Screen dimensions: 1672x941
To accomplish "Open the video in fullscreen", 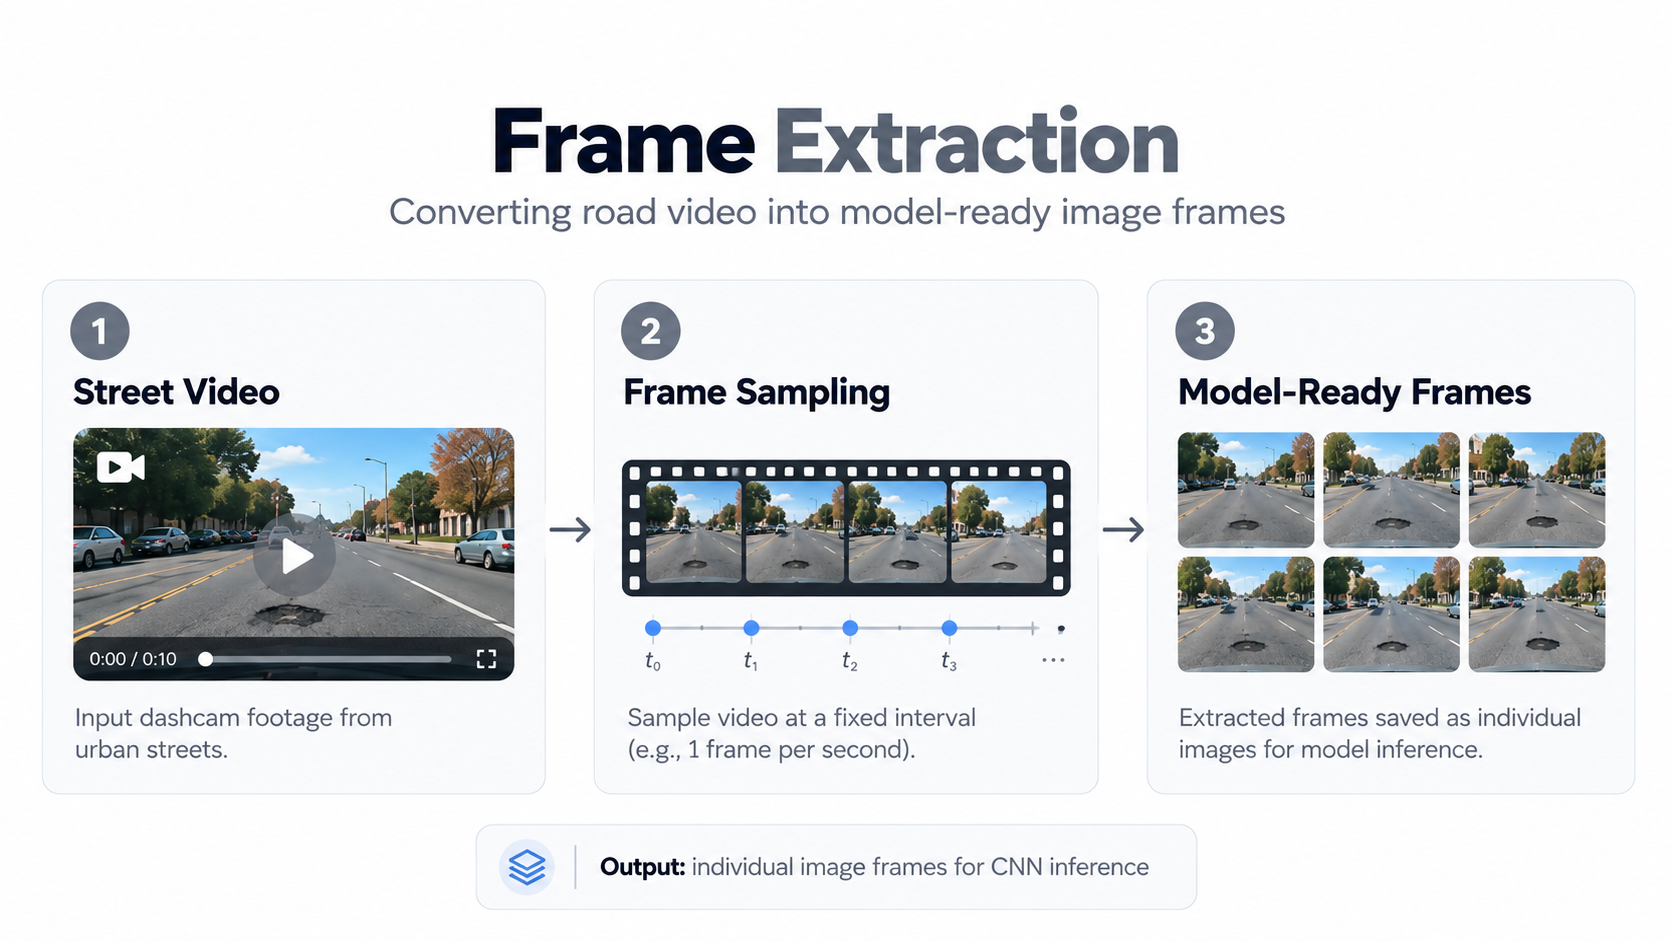I will coord(486,659).
